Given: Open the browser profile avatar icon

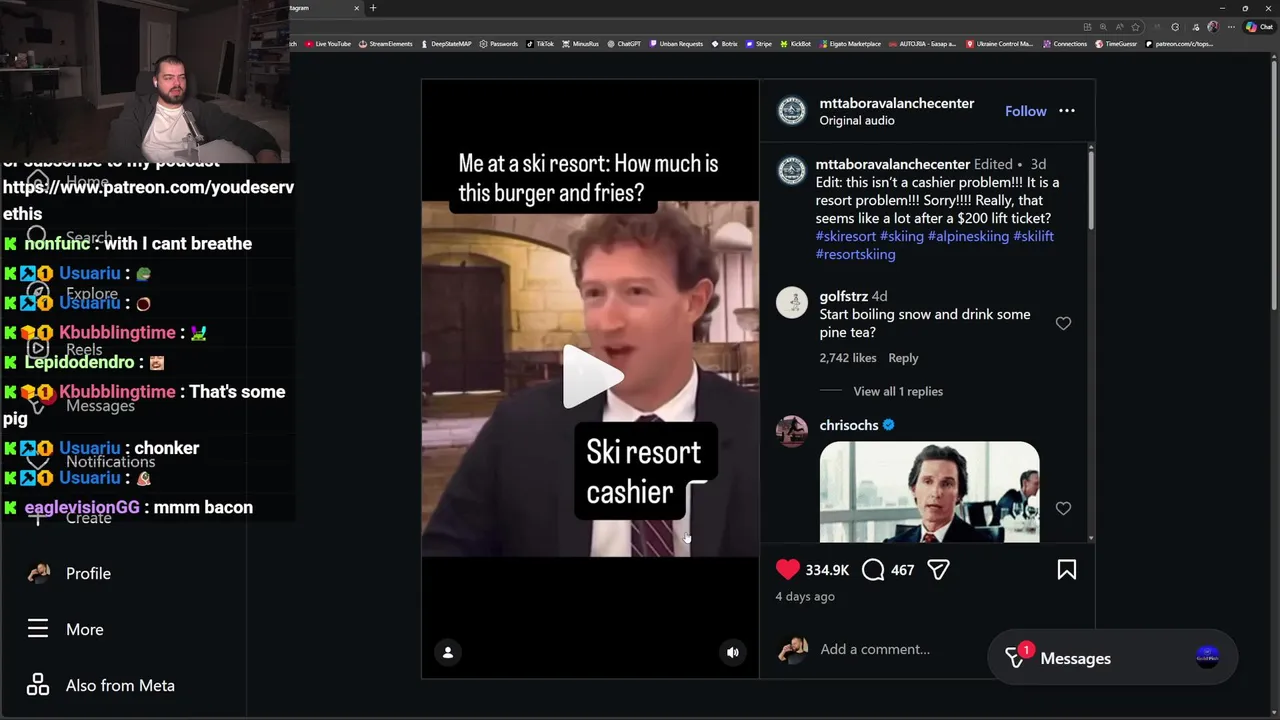Looking at the screenshot, I should 1213,27.
